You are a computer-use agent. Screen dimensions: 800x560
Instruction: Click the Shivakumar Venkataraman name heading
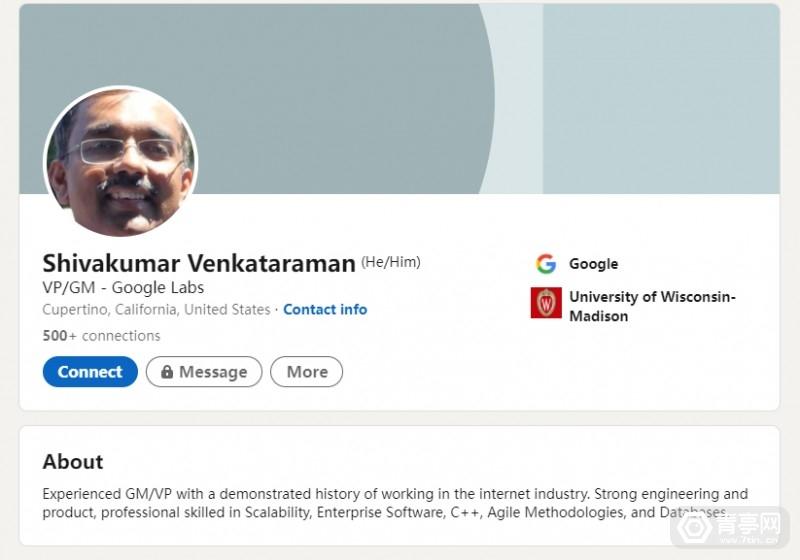click(x=199, y=264)
